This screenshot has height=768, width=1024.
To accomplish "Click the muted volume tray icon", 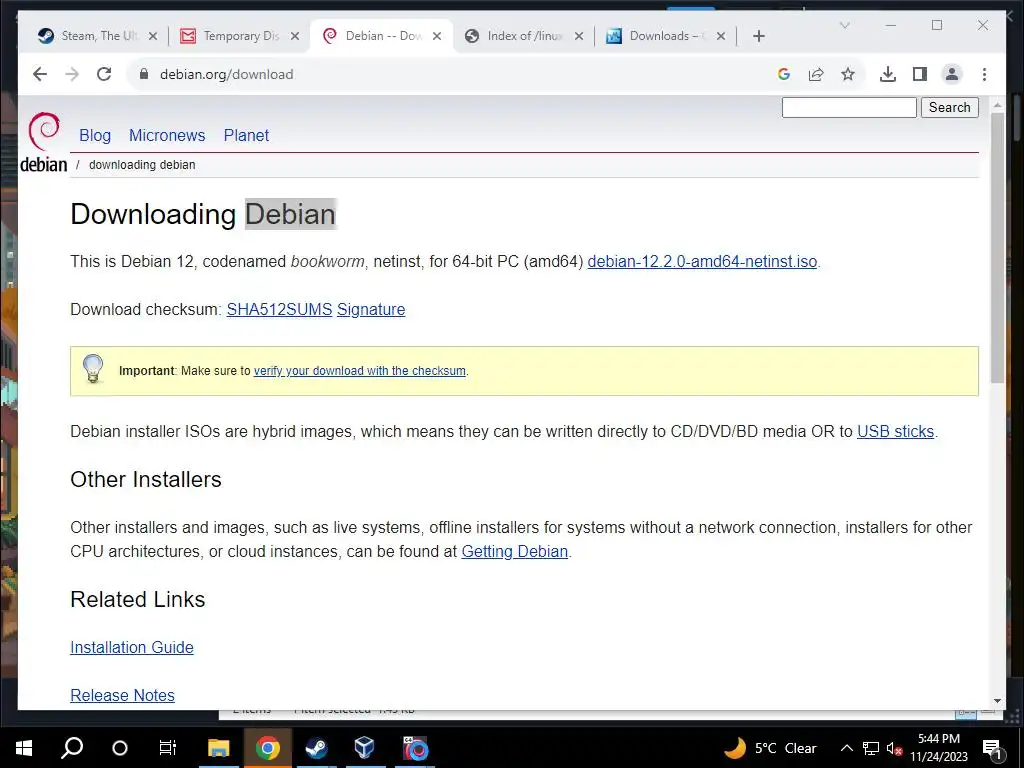I will click(895, 748).
